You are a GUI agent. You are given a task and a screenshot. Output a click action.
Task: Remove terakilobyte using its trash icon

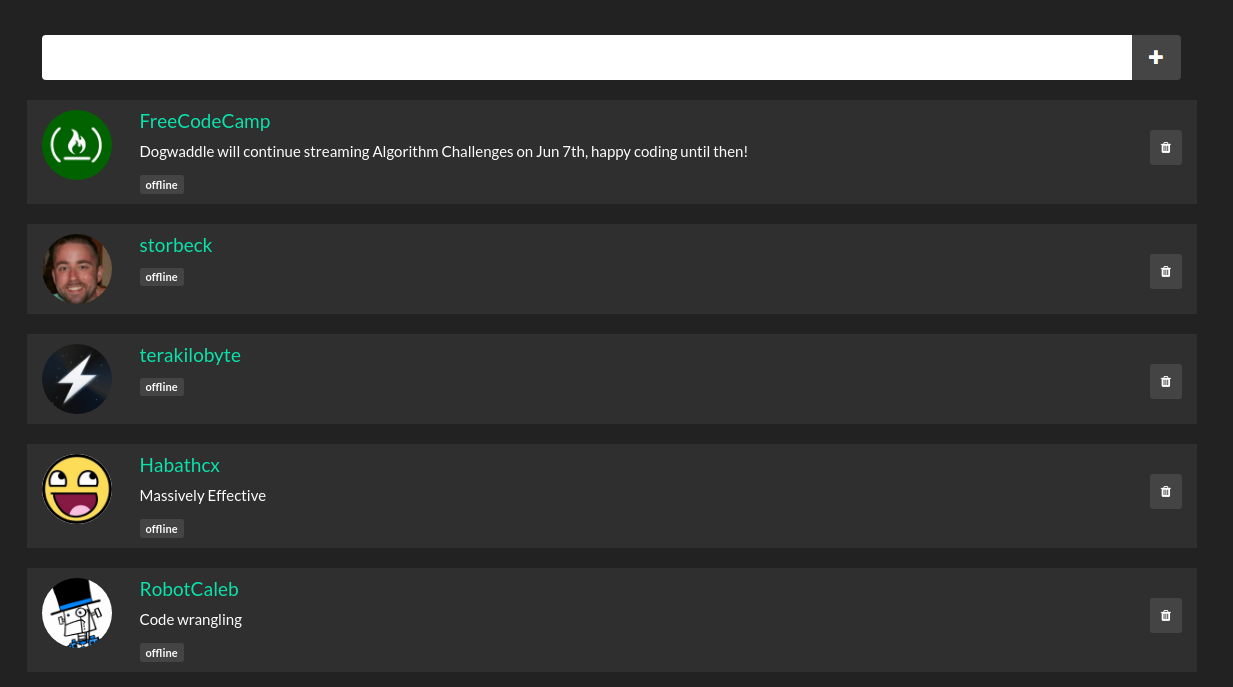1166,382
